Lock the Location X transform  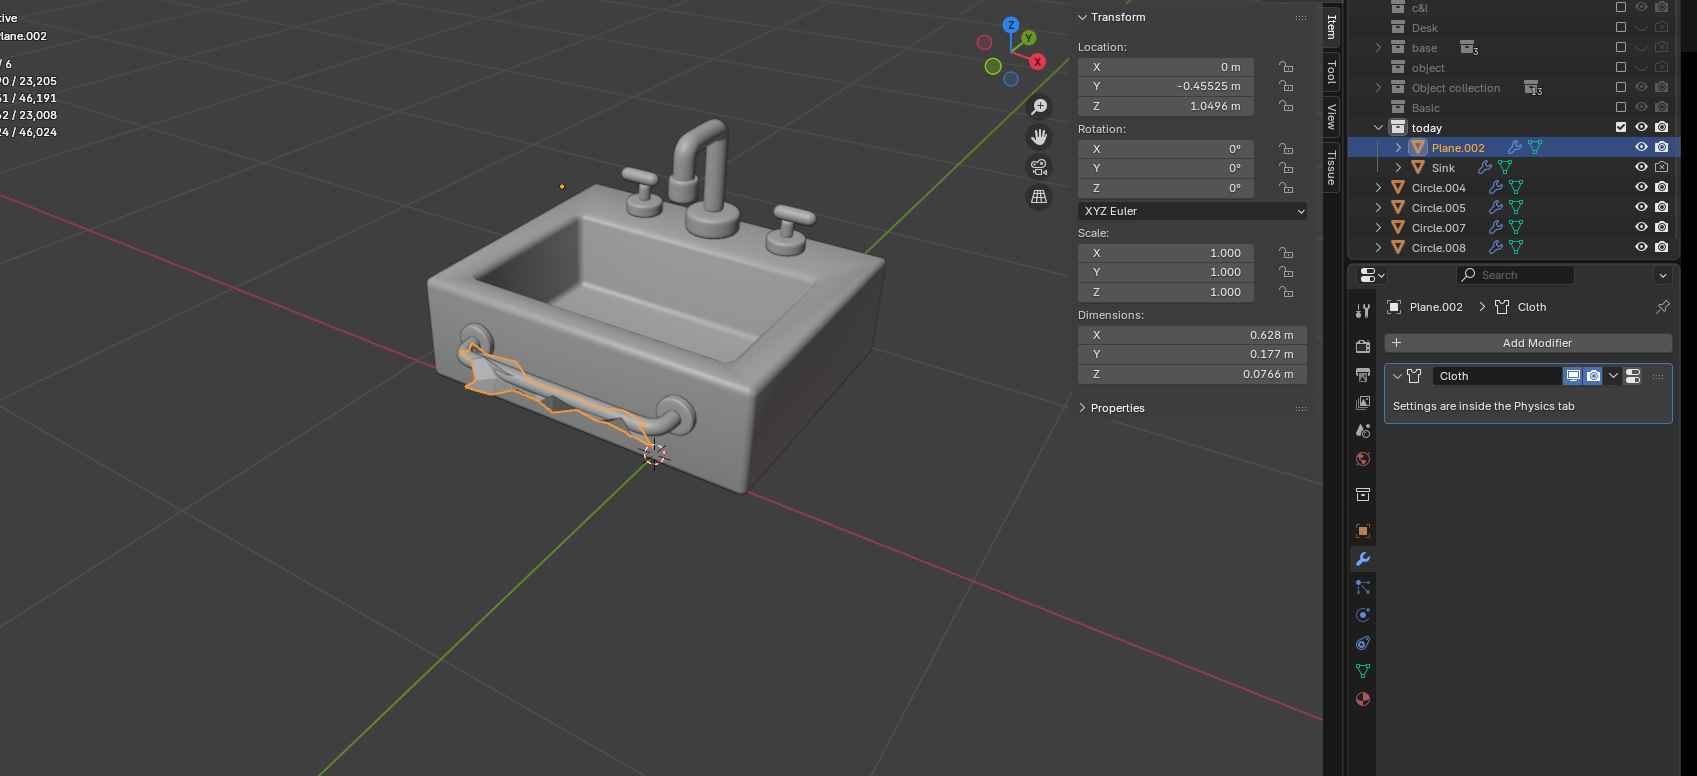(1286, 67)
